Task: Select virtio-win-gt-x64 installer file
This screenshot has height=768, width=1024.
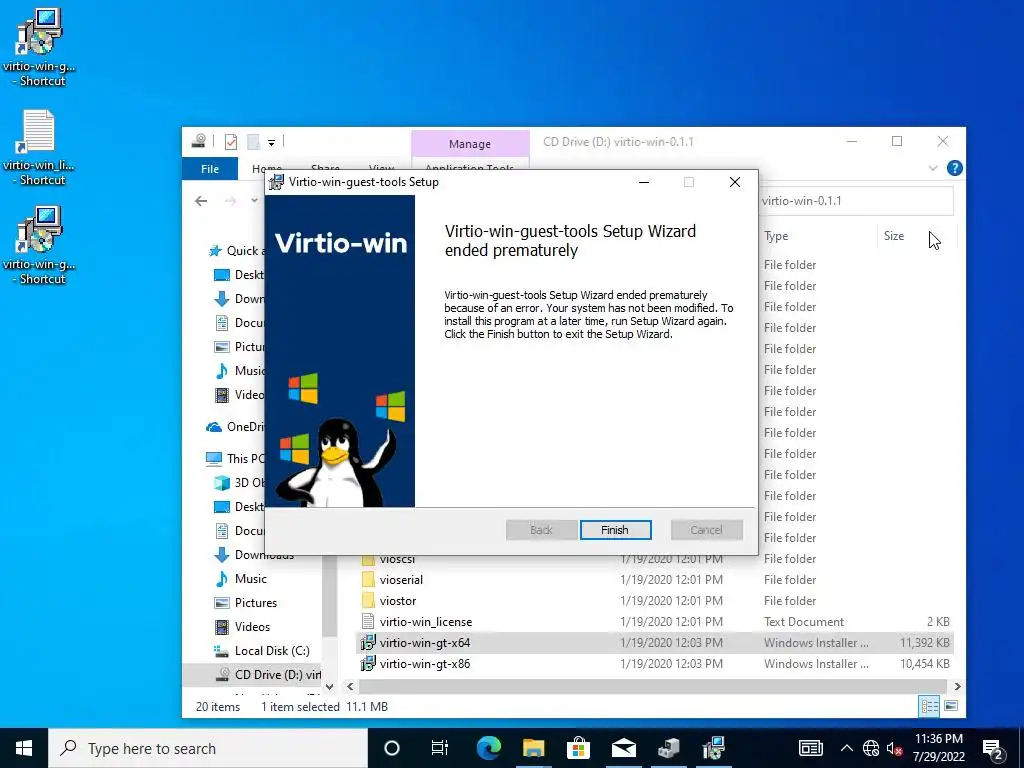Action: point(655,643)
